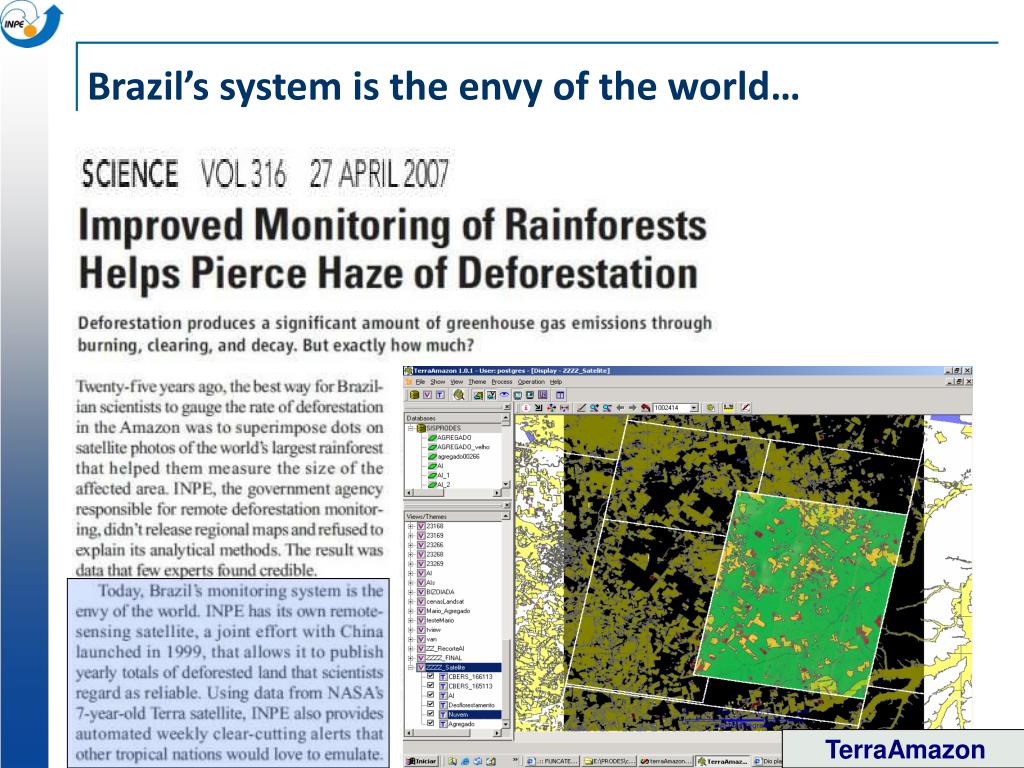Click the black arrow pointer tool

pyautogui.click(x=539, y=408)
